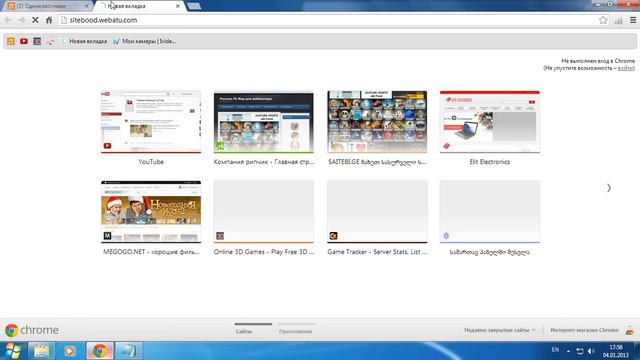Bookmark this page with the star icon
The height and width of the screenshot is (360, 640).
coord(603,20)
